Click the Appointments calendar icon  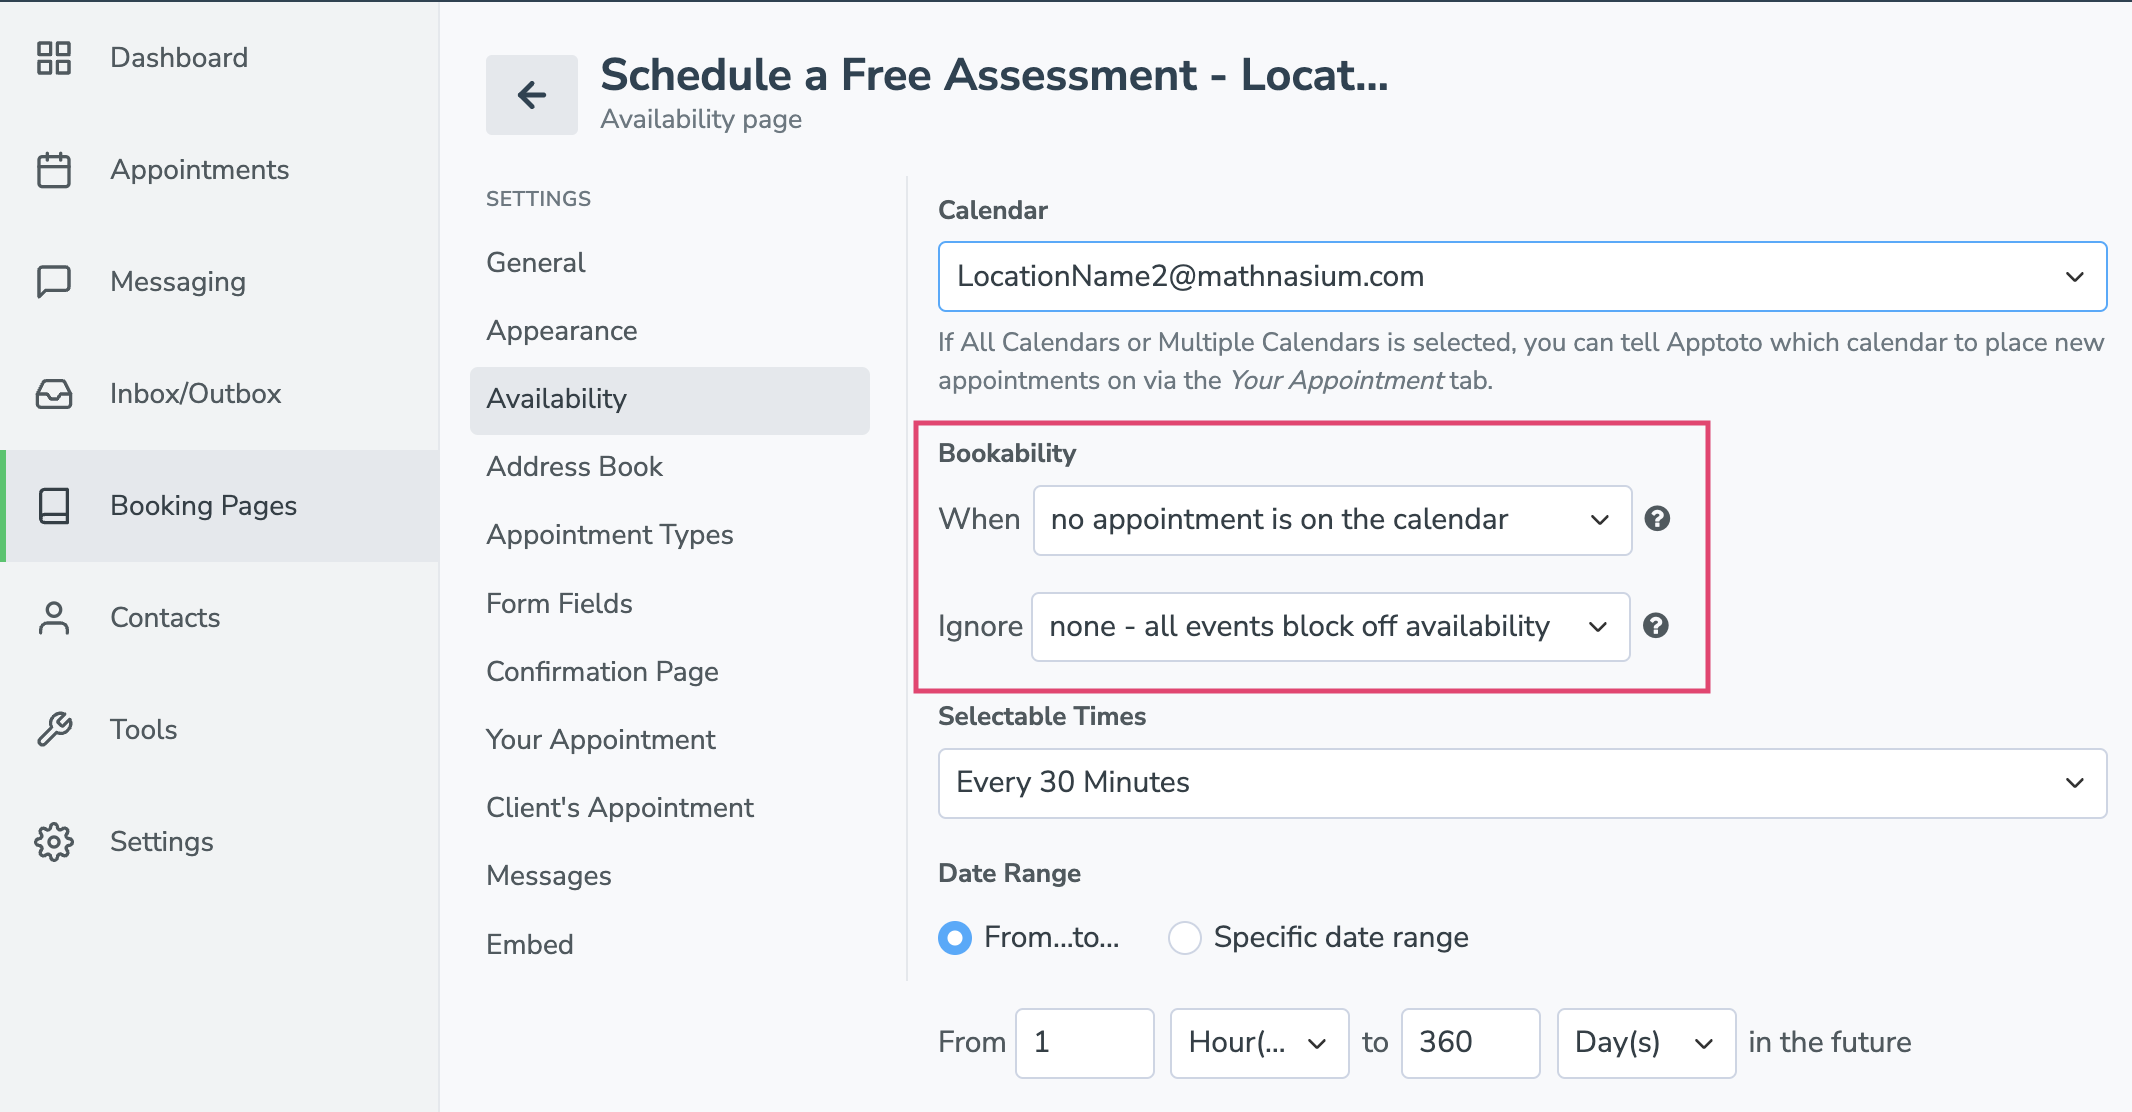click(54, 170)
